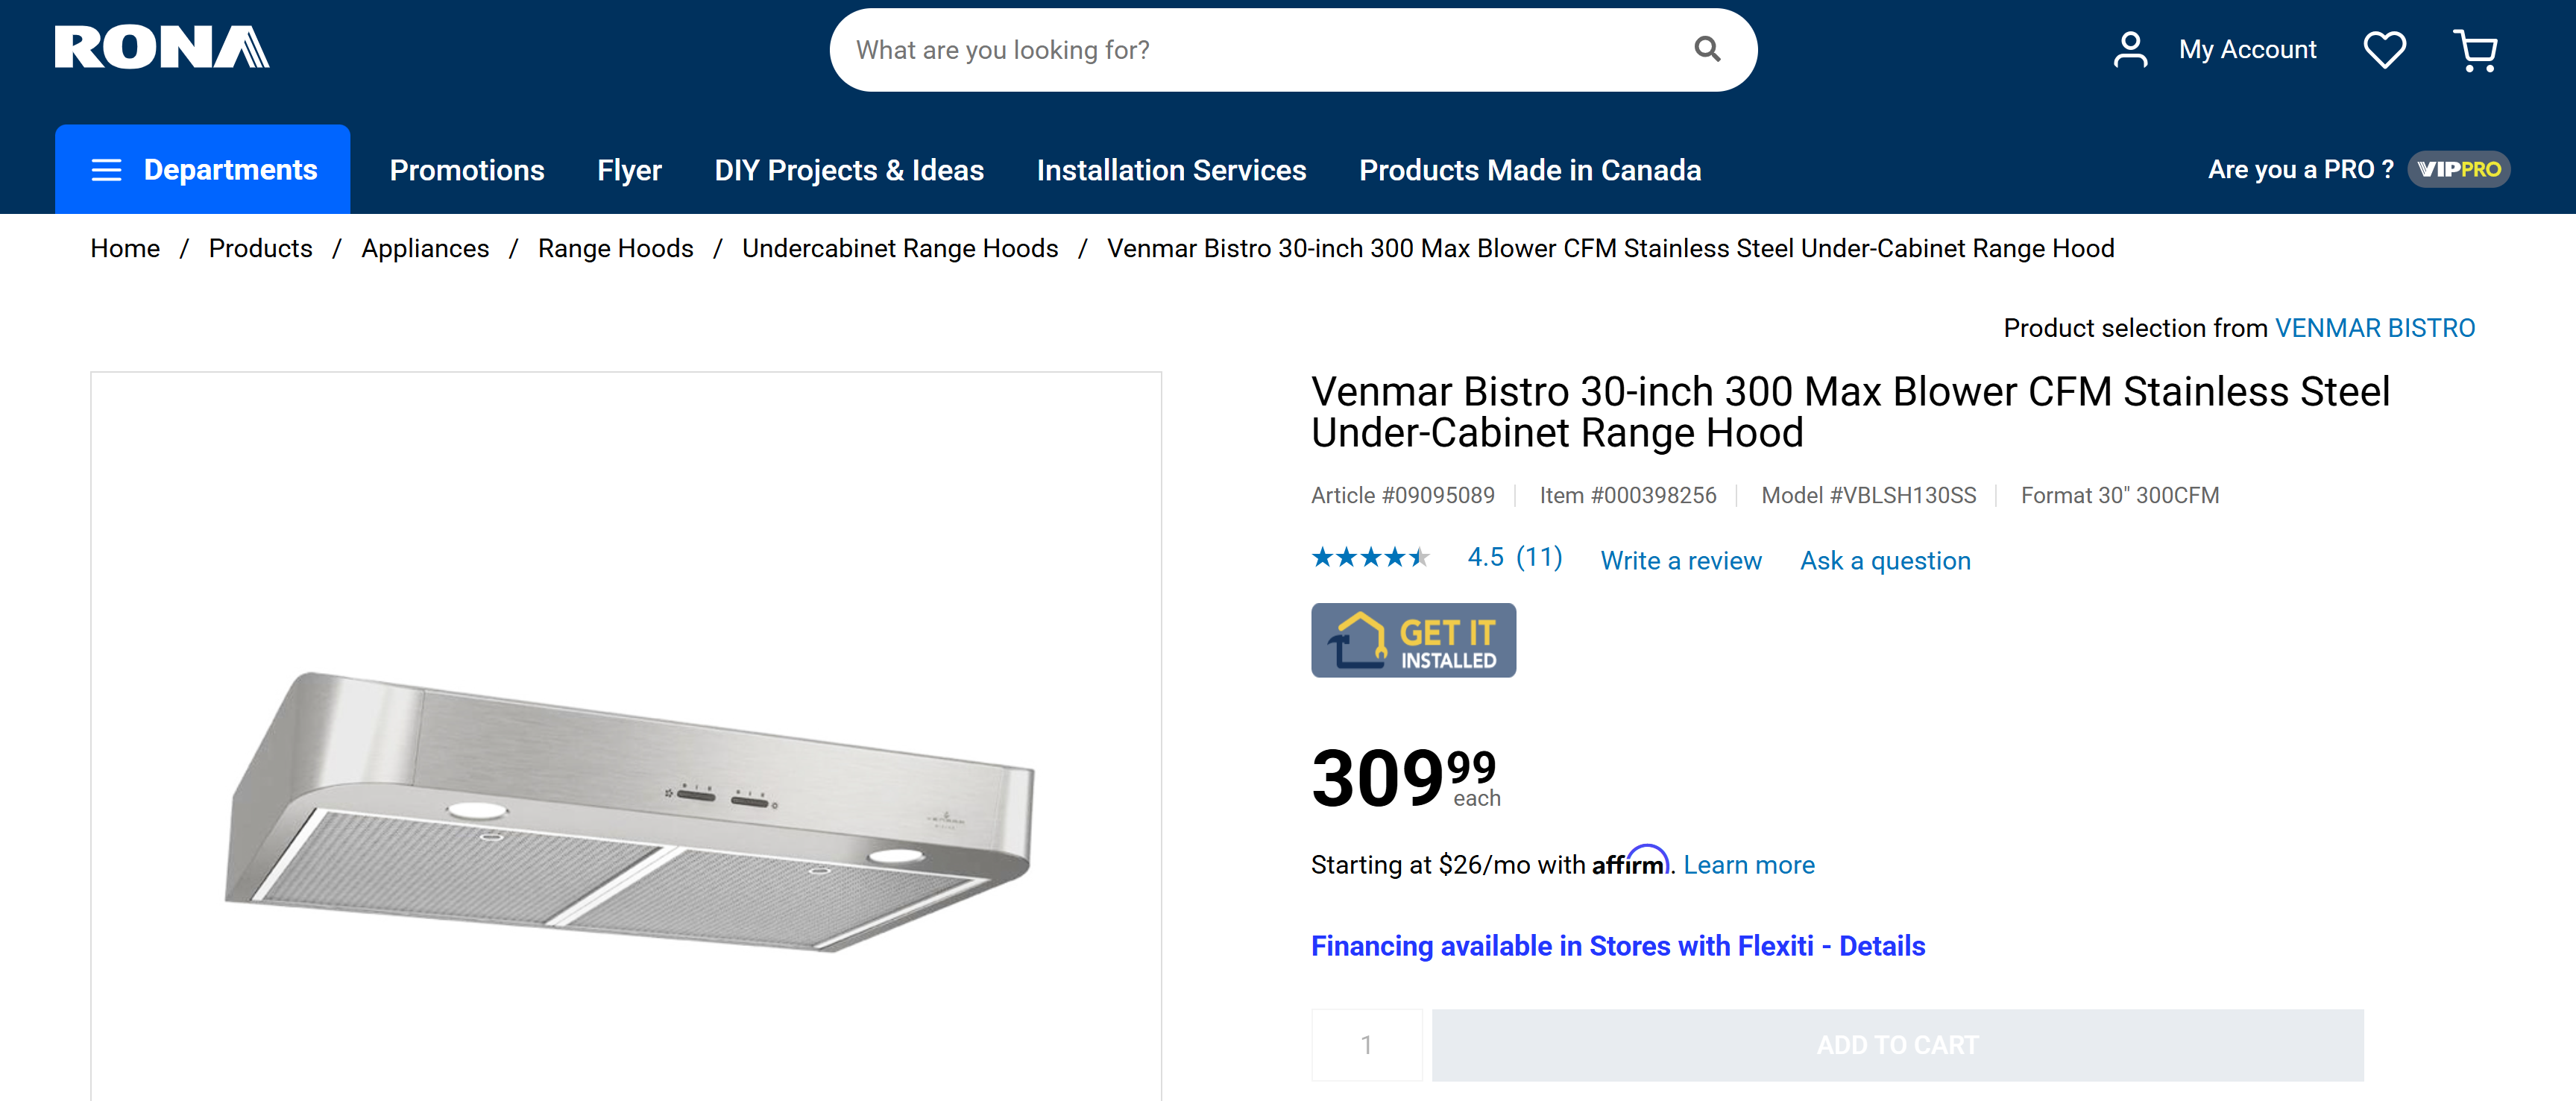Open the wishlist heart icon
Image resolution: width=2576 pixels, height=1101 pixels.
(x=2385, y=49)
